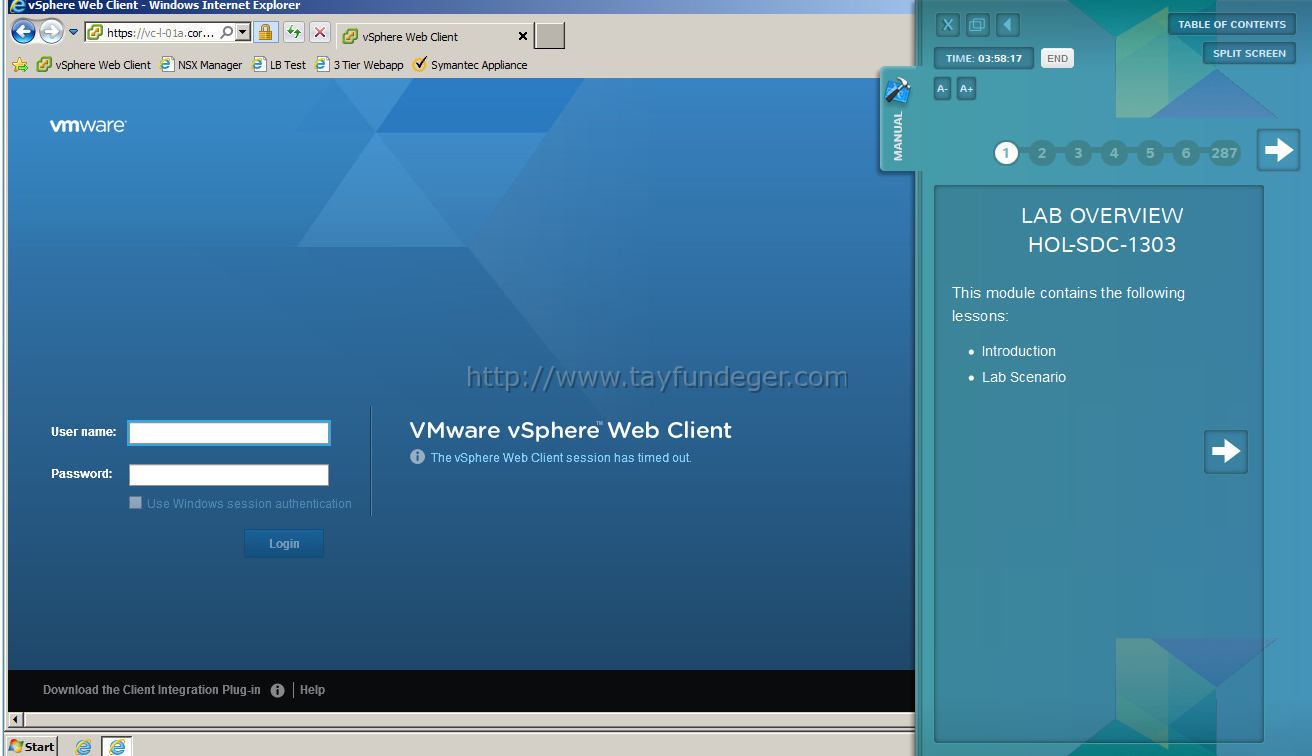
Task: Jump to manual page 6
Action: point(1186,153)
